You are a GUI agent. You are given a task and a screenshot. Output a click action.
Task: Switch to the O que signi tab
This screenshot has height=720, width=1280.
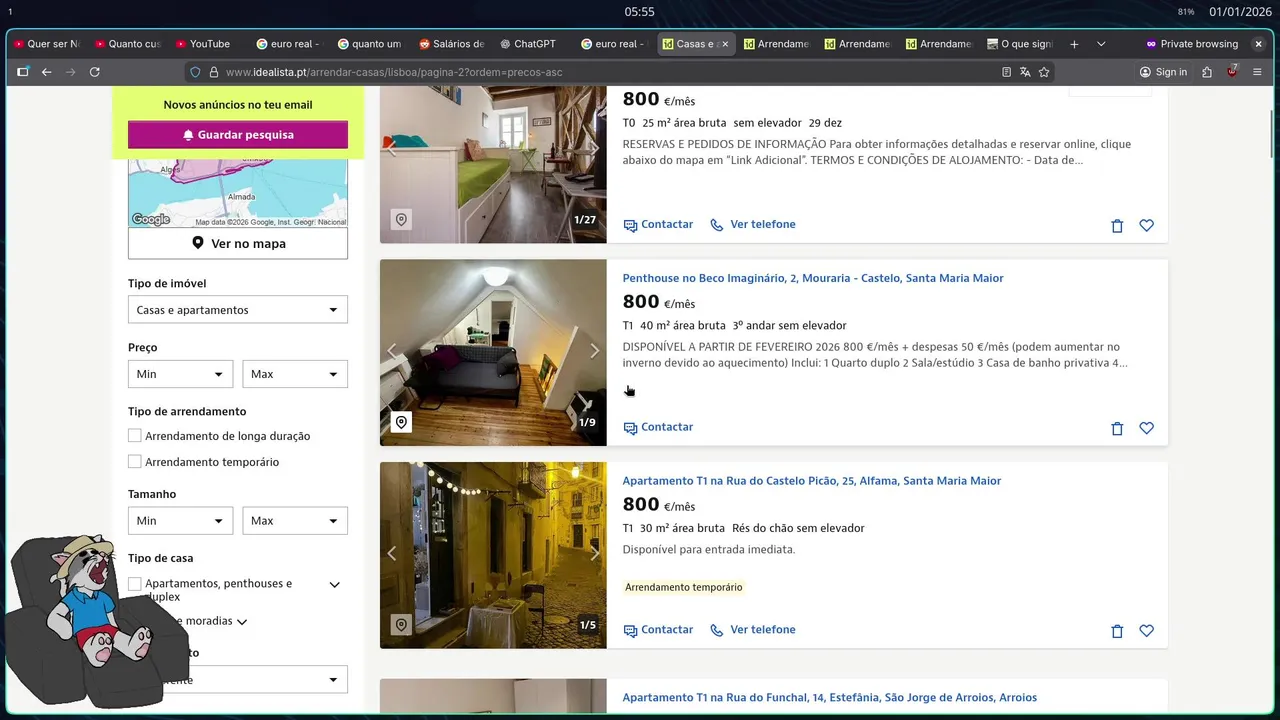[1019, 44]
